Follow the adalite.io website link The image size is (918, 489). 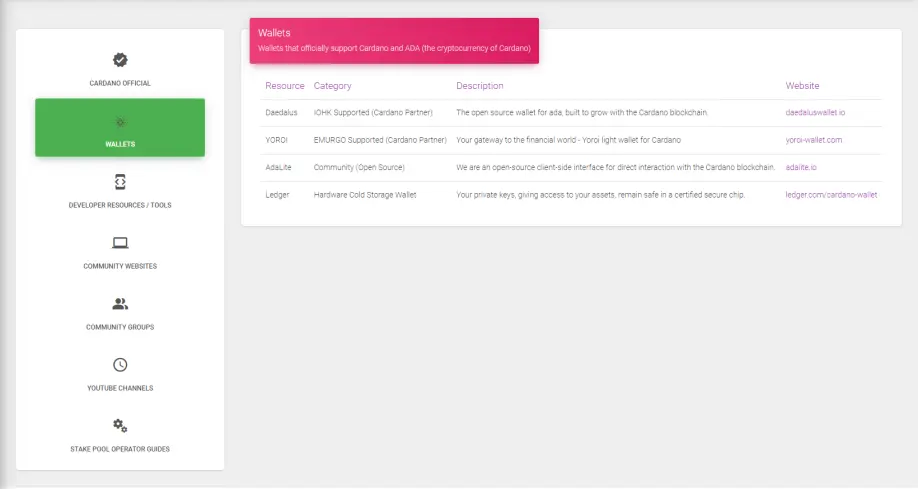pyautogui.click(x=801, y=167)
